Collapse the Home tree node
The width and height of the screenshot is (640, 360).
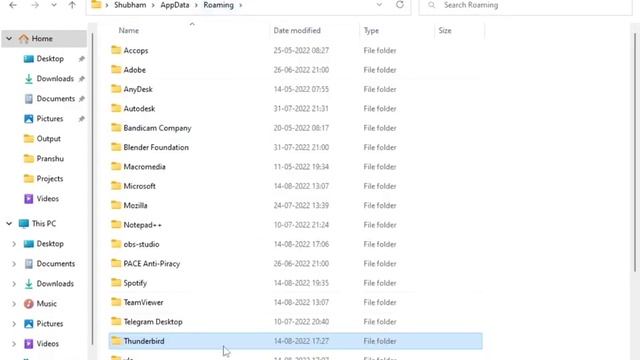[9, 39]
